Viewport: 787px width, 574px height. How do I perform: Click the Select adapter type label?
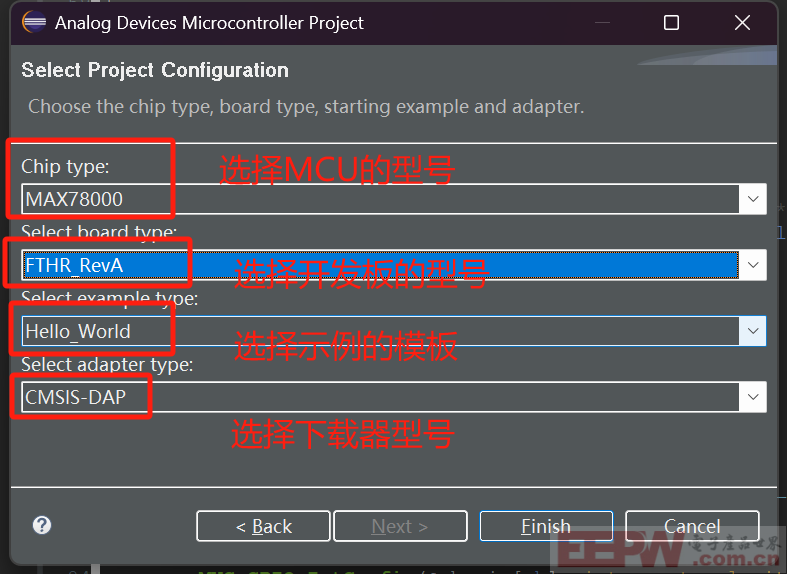pos(107,364)
